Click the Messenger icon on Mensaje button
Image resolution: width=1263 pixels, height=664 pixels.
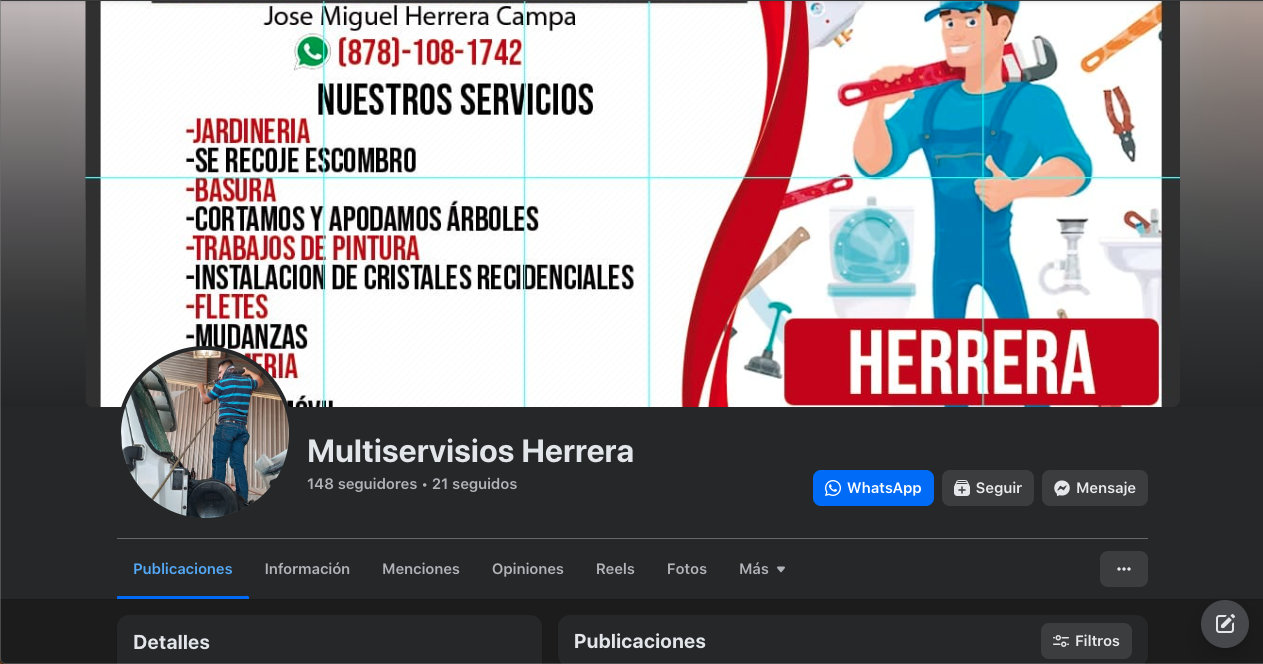[1061, 488]
